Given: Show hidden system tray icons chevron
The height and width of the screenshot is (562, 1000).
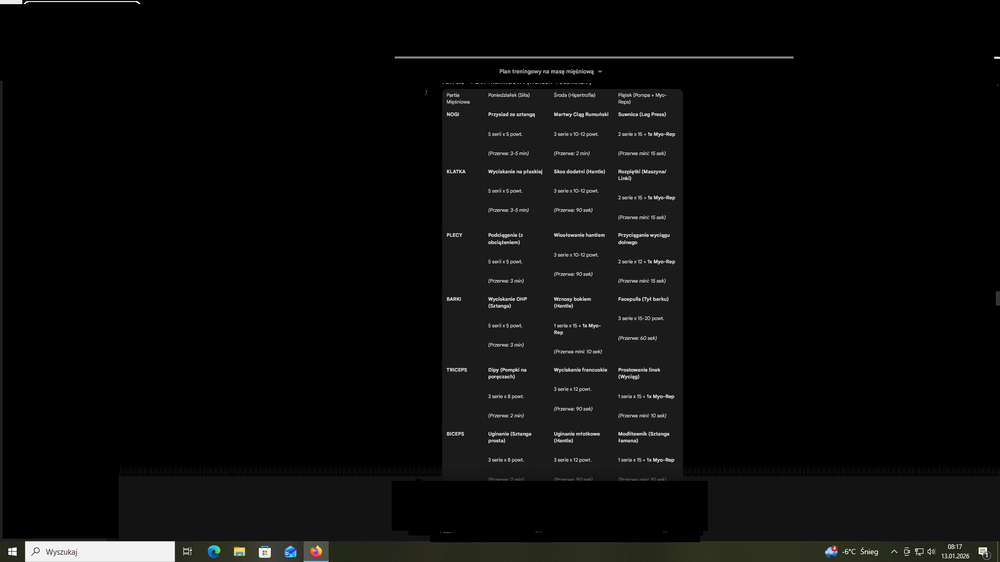Looking at the screenshot, I should [894, 551].
